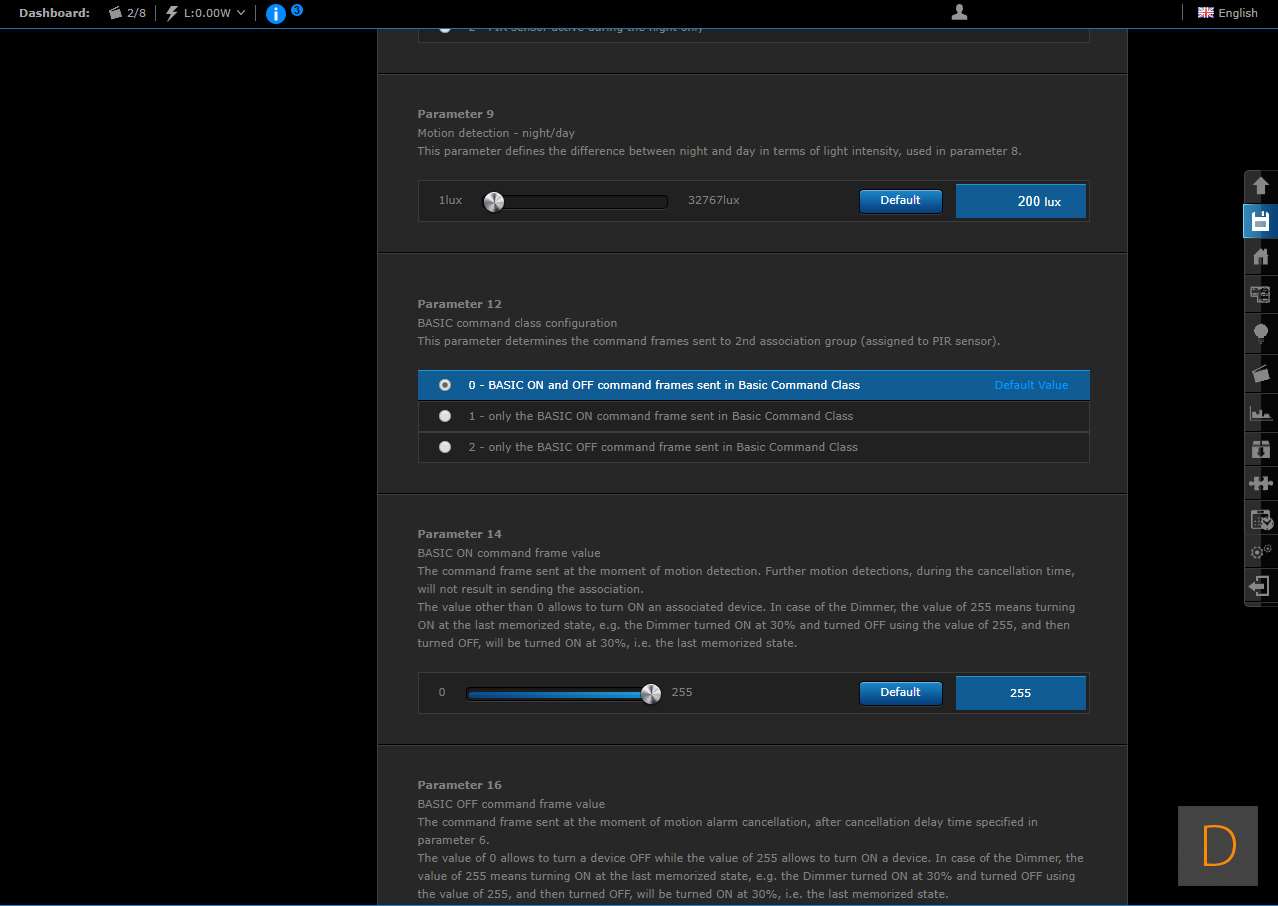Image resolution: width=1278 pixels, height=906 pixels.
Task: Open the scenes 2/8 dashboard item
Action: (x=128, y=13)
